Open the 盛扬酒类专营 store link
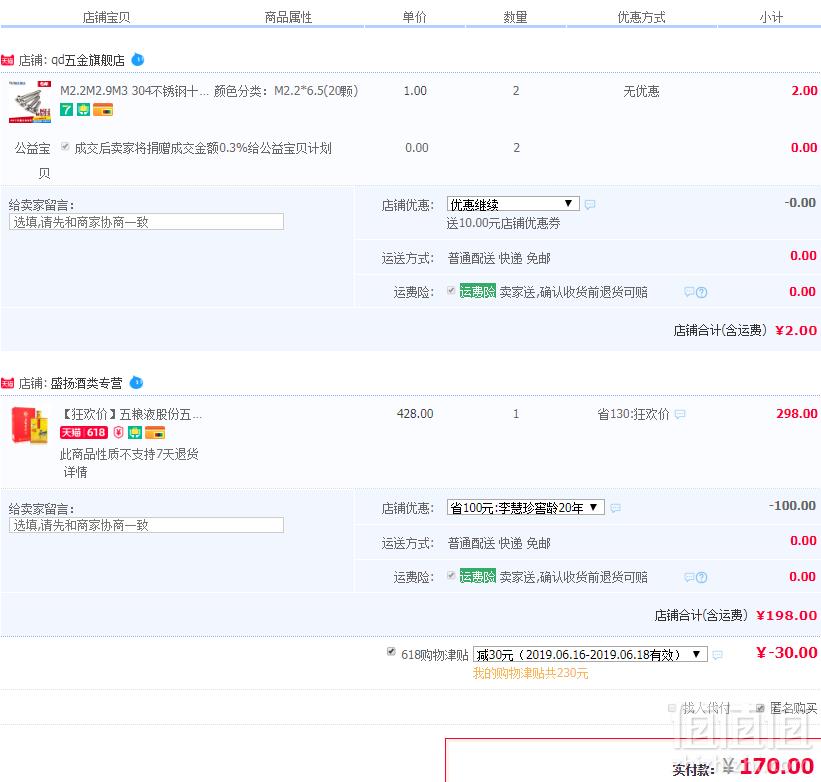 [x=86, y=383]
